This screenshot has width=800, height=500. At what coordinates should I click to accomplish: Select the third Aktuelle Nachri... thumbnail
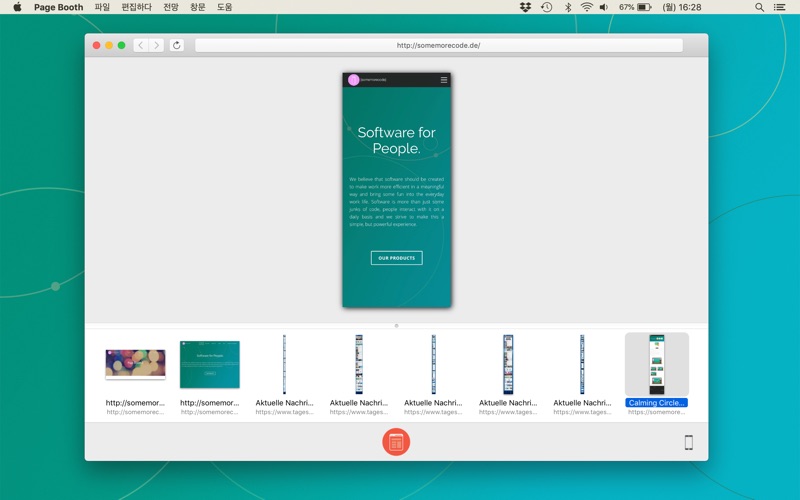[x=433, y=364]
